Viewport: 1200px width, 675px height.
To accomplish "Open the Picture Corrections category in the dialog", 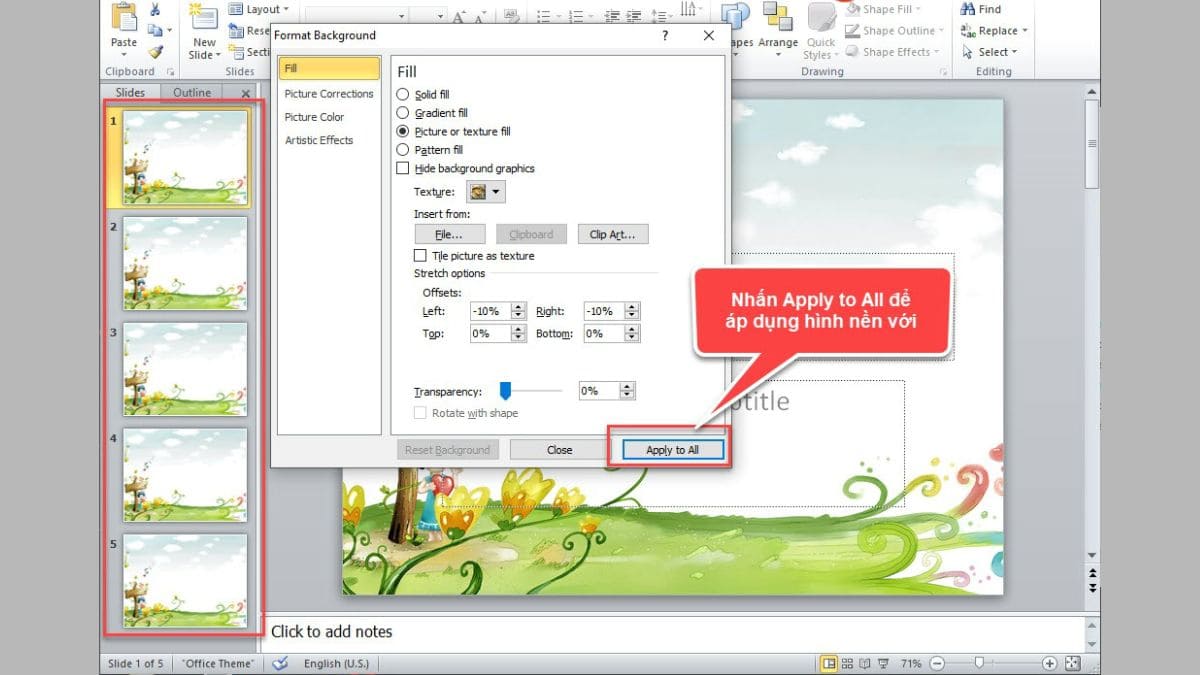I will point(328,93).
